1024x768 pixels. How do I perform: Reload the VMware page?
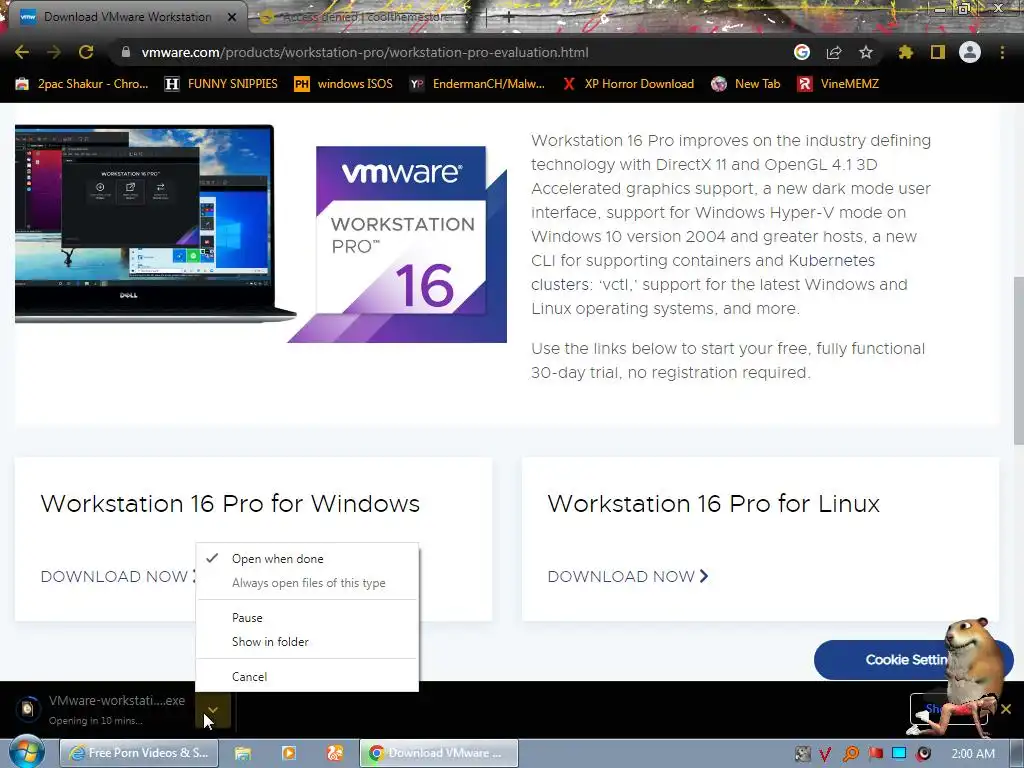tap(86, 52)
